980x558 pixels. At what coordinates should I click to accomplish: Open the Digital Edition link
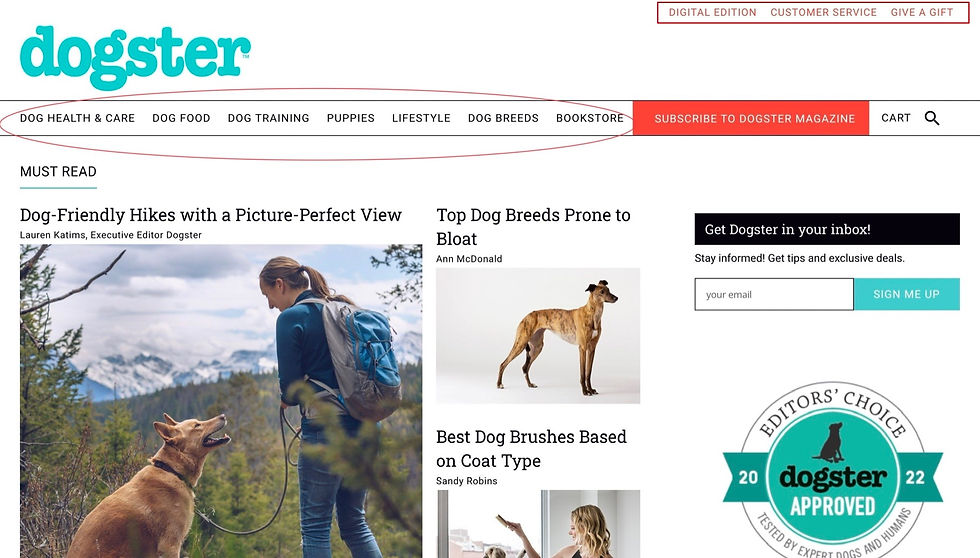[712, 12]
